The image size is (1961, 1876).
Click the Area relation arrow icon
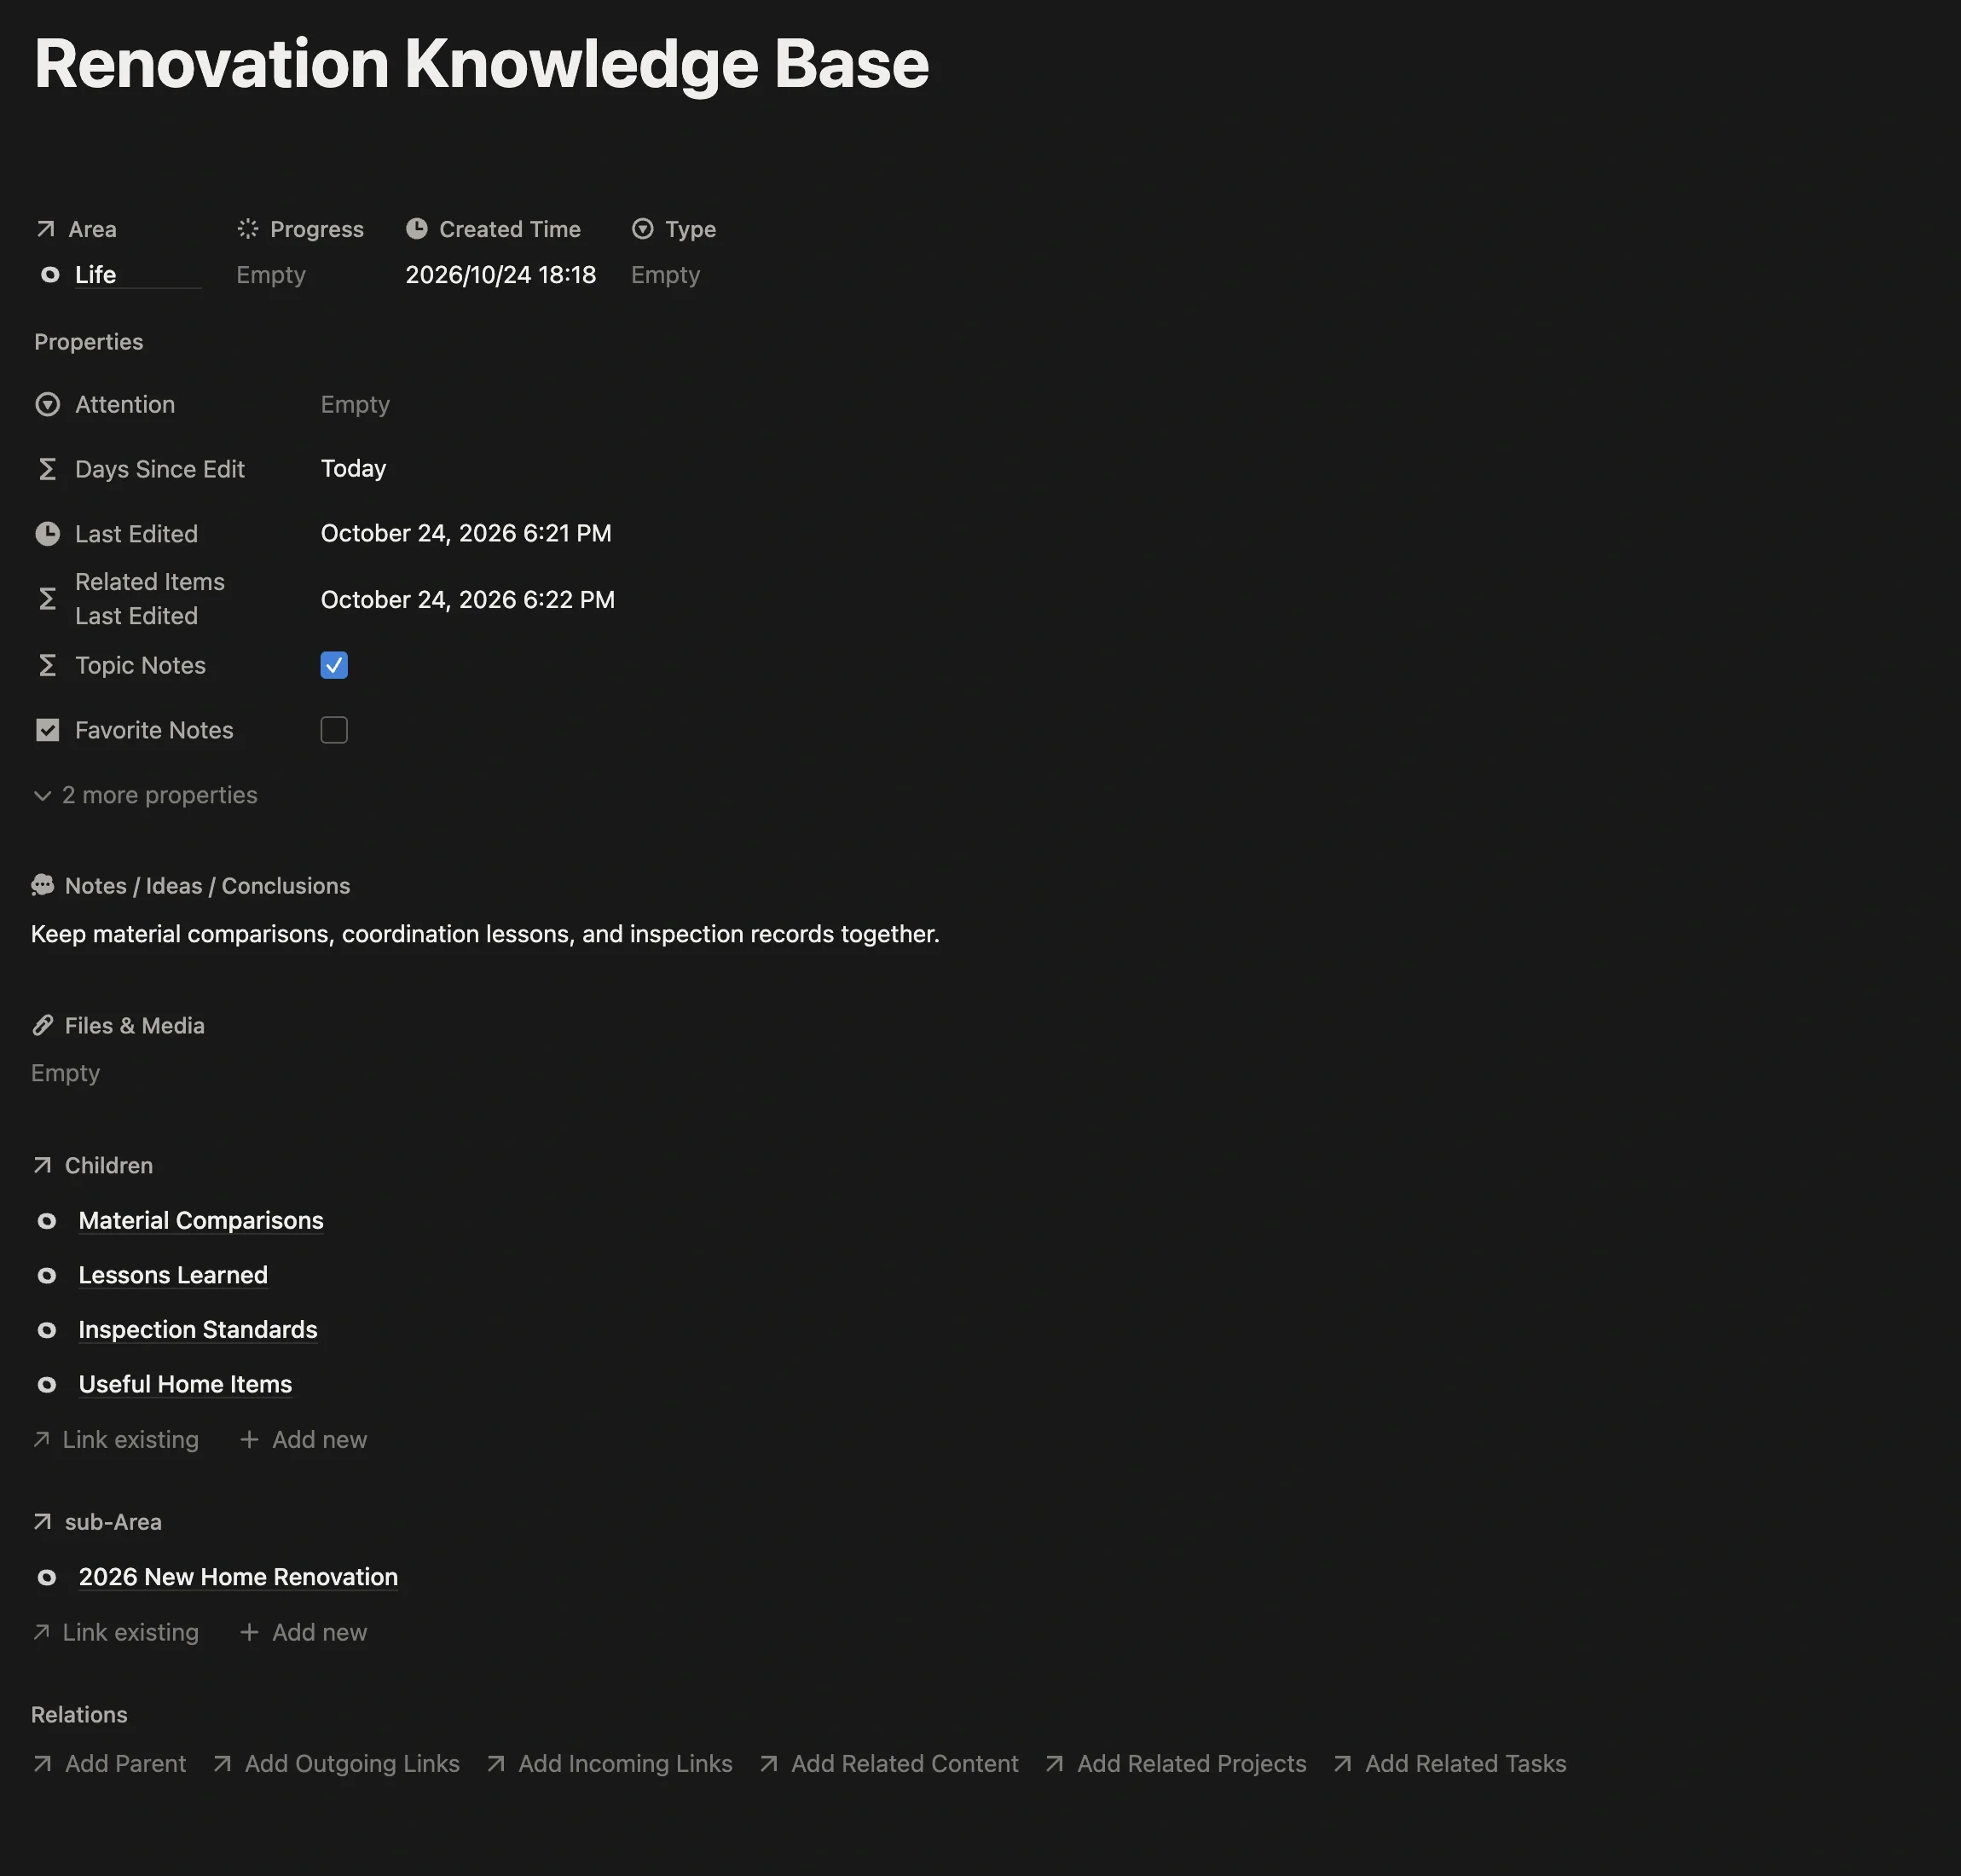45,229
